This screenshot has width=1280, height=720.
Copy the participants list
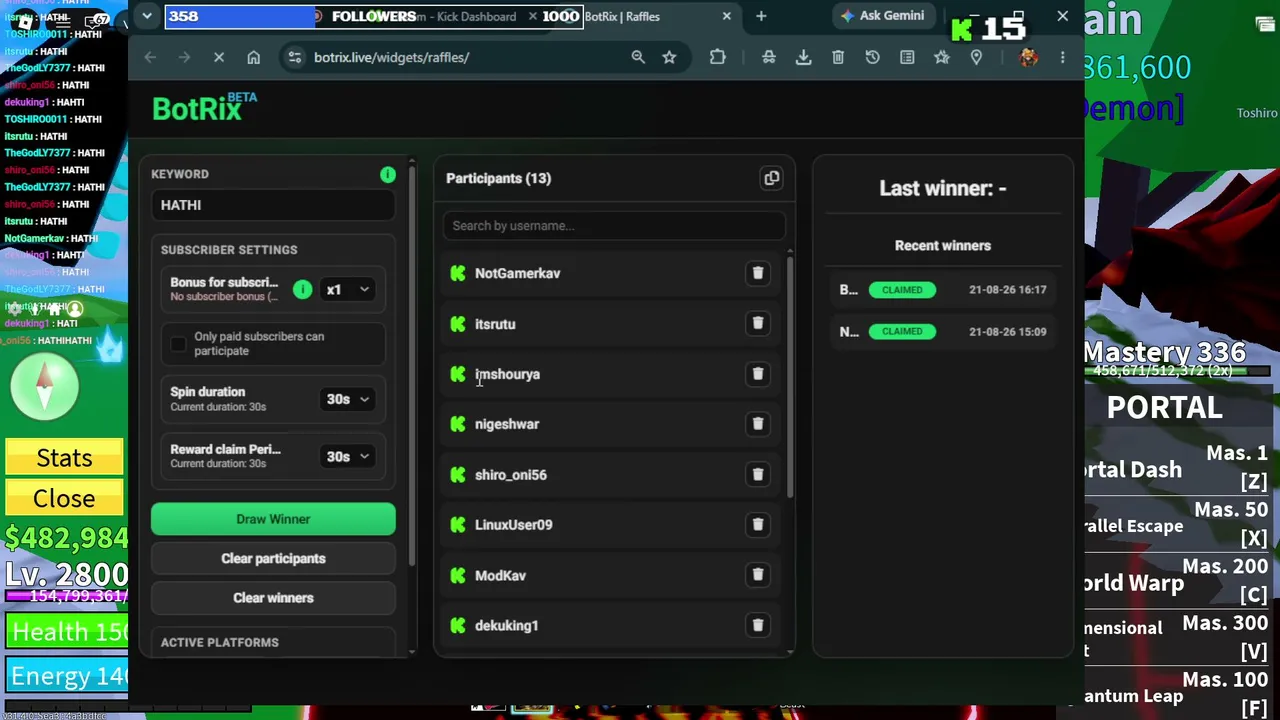tap(771, 178)
